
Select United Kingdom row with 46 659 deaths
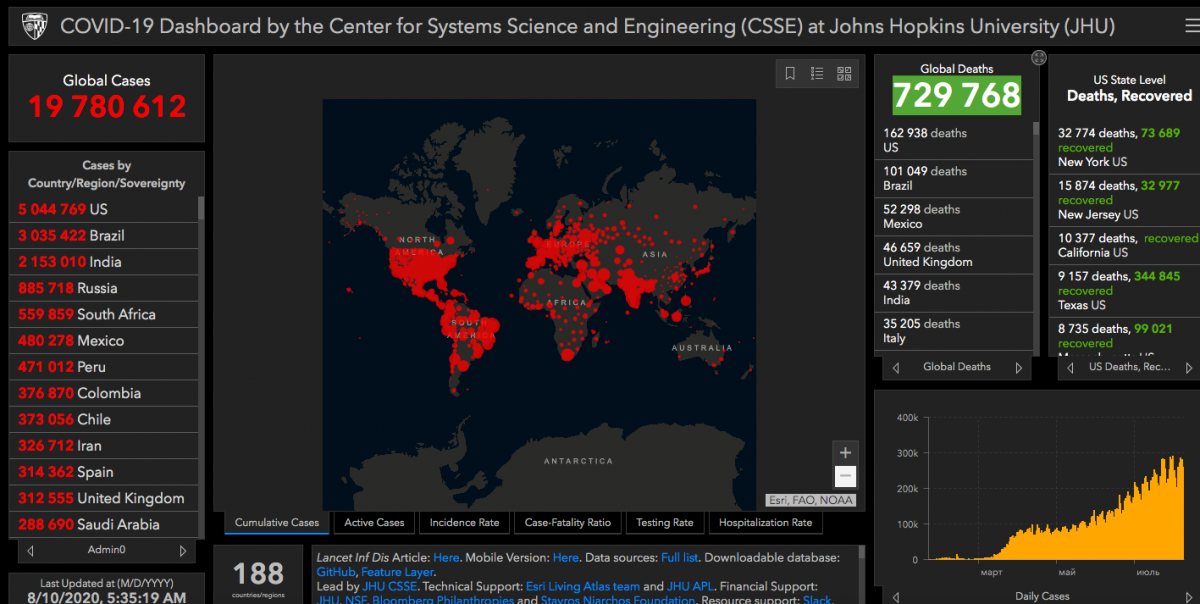(954, 254)
